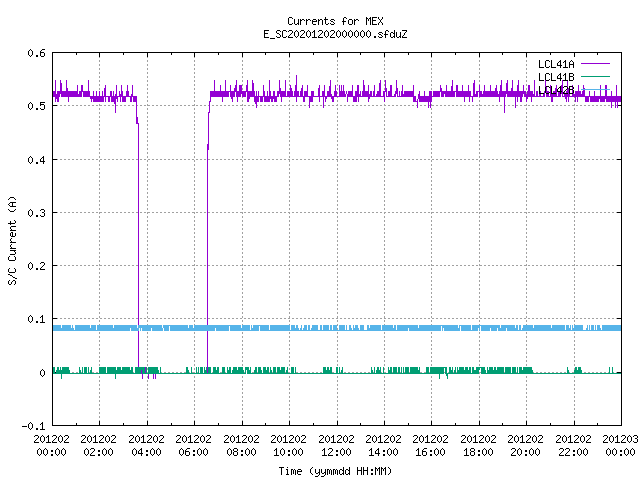Click the x-axis tick '201202 06:00'
This screenshot has width=640, height=480.
coord(193,445)
